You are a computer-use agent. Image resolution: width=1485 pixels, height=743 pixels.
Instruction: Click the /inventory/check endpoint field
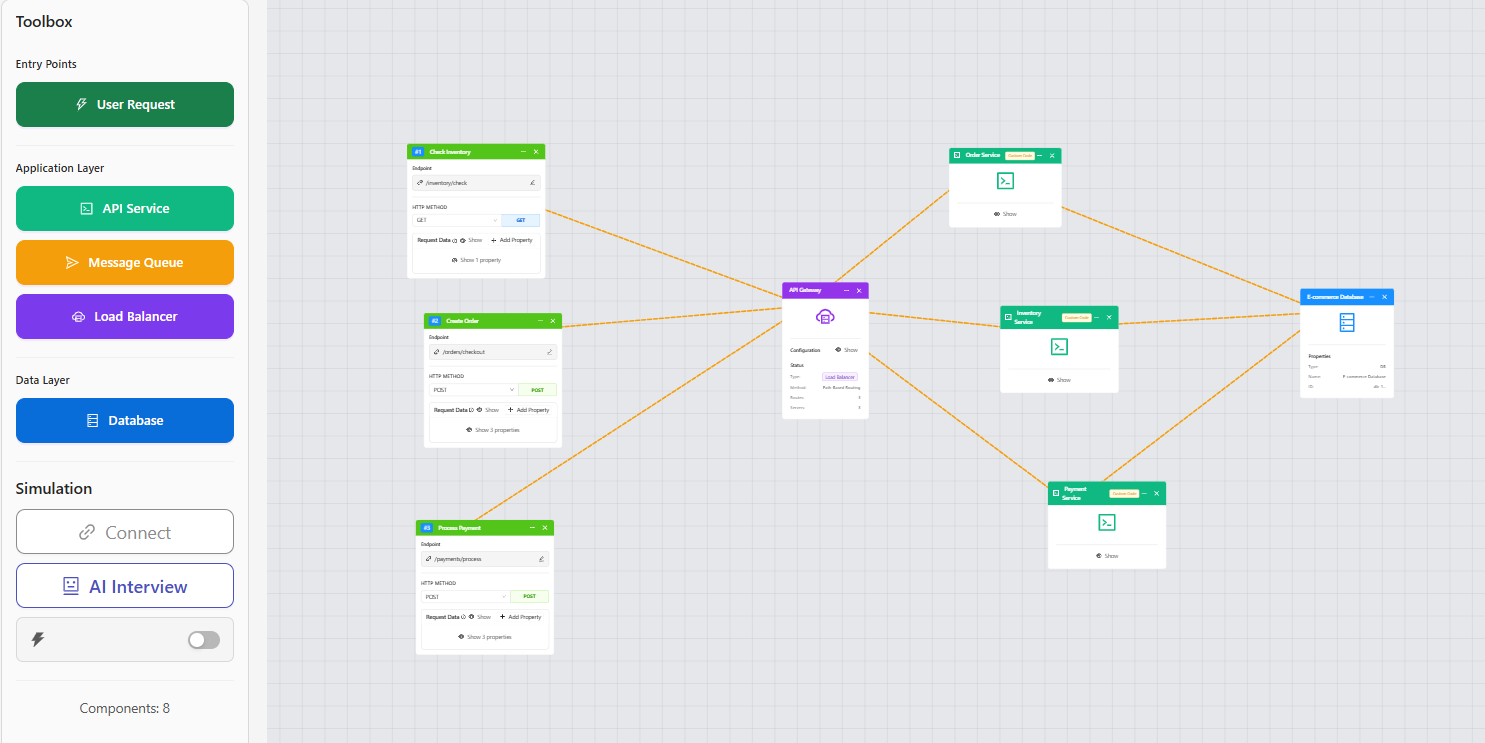pyautogui.click(x=476, y=183)
